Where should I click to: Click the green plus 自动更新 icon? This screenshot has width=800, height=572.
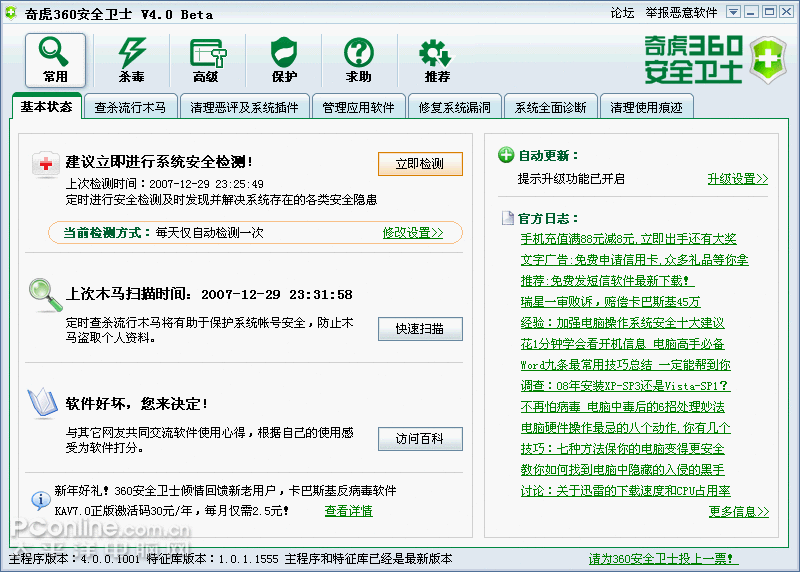[506, 155]
